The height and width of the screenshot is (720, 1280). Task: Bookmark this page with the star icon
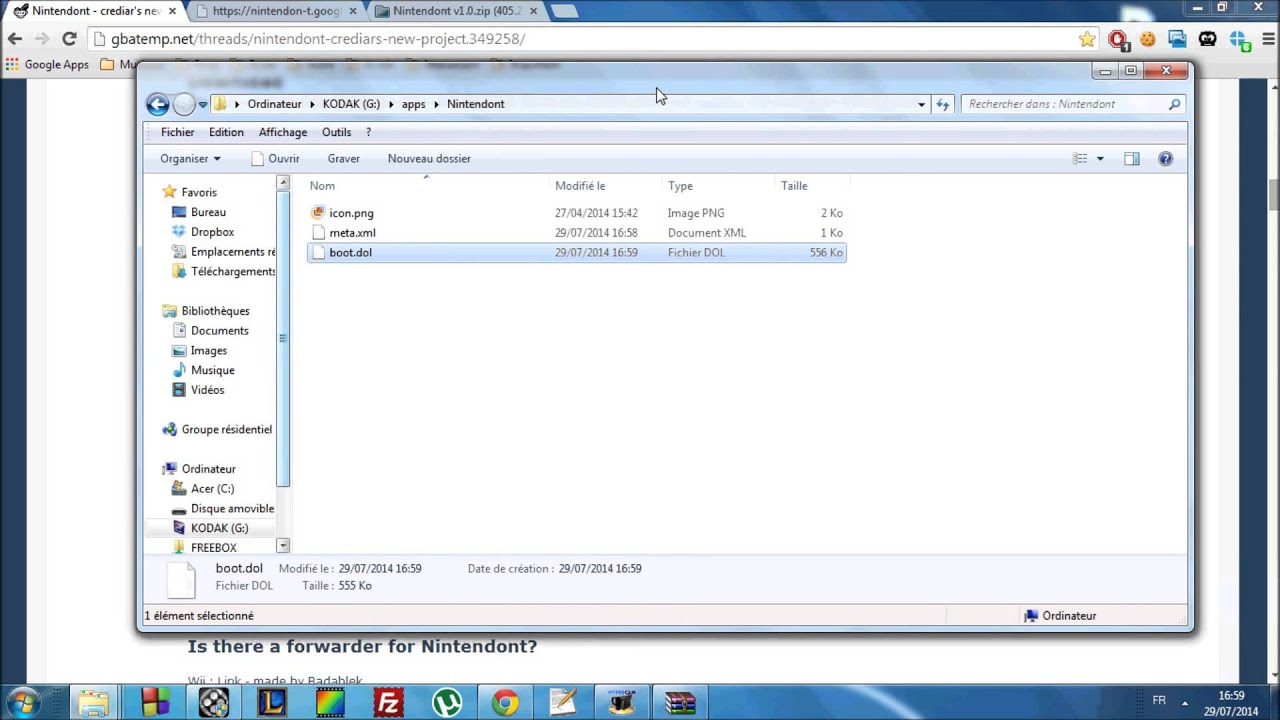pyautogui.click(x=1087, y=39)
